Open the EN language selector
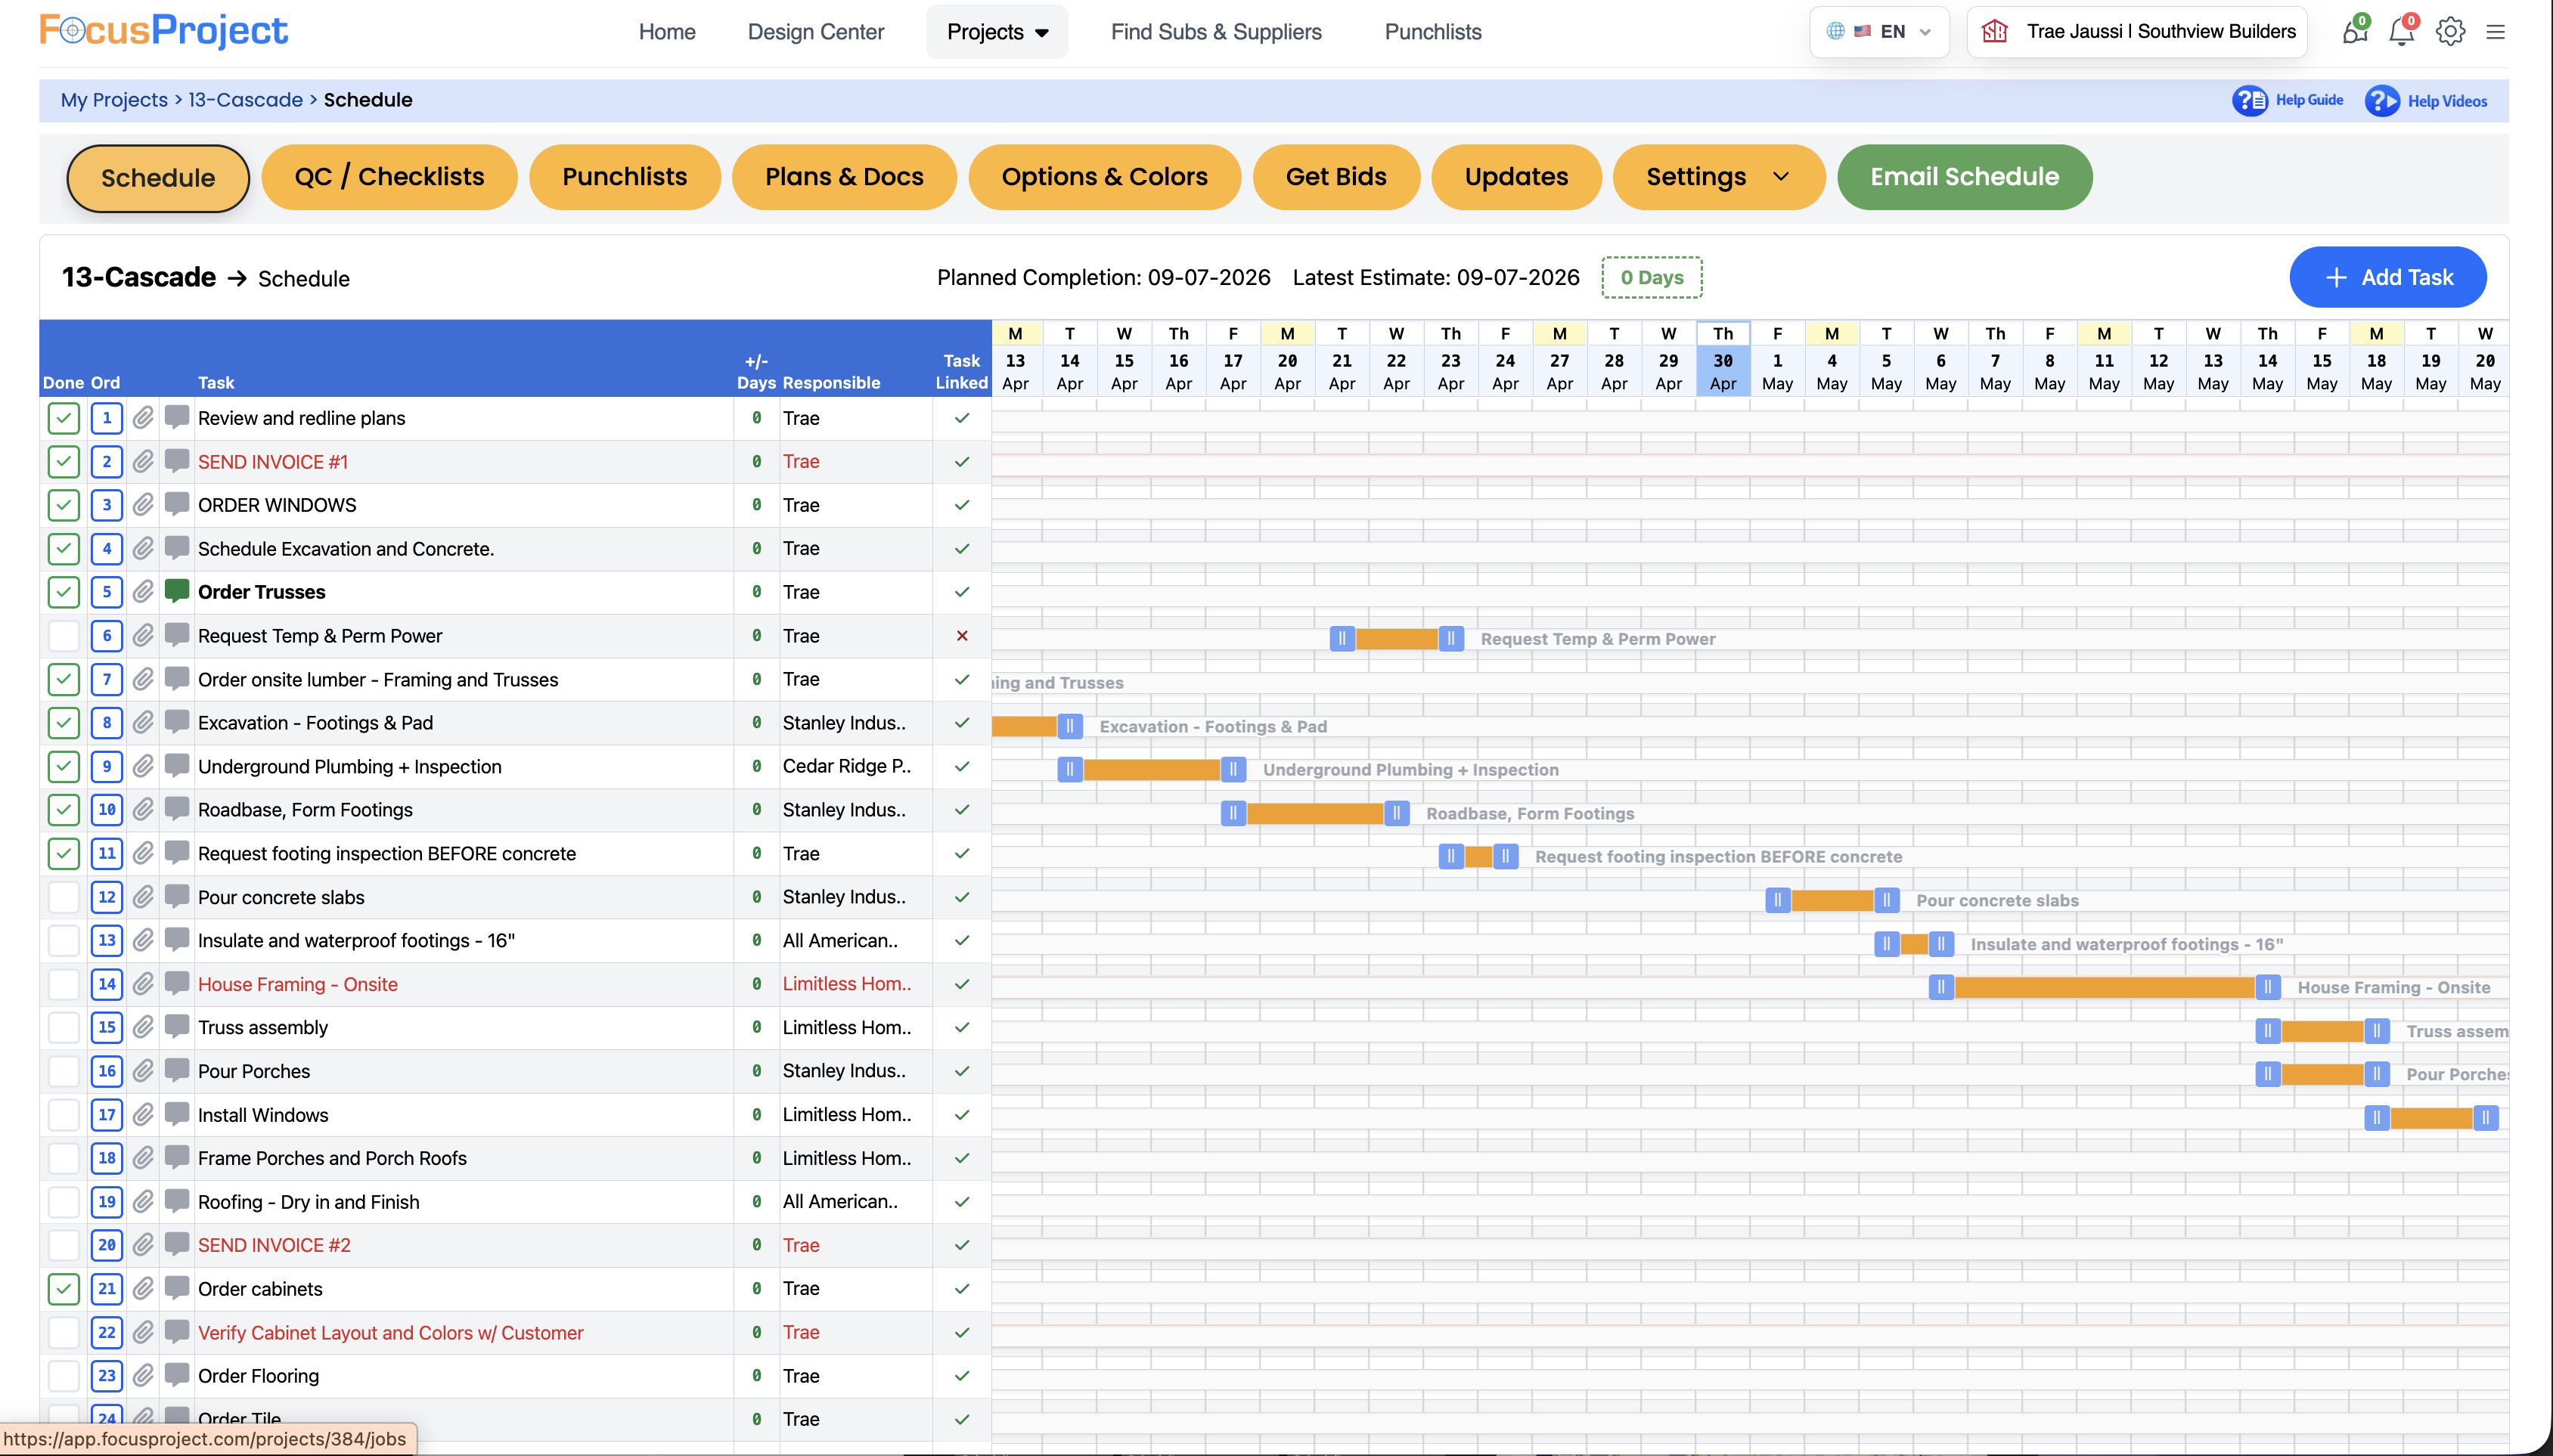Viewport: 2553px width, 1456px height. (x=1879, y=31)
